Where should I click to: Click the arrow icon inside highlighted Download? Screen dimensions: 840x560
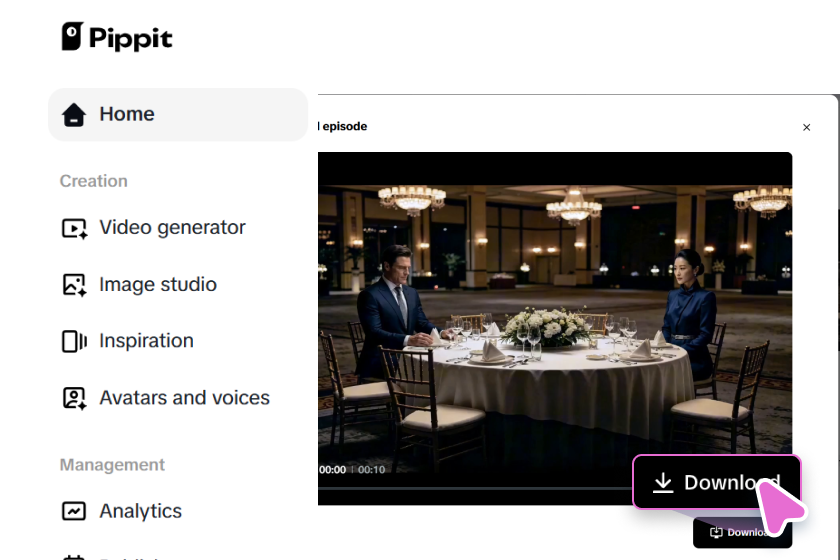pyautogui.click(x=663, y=482)
